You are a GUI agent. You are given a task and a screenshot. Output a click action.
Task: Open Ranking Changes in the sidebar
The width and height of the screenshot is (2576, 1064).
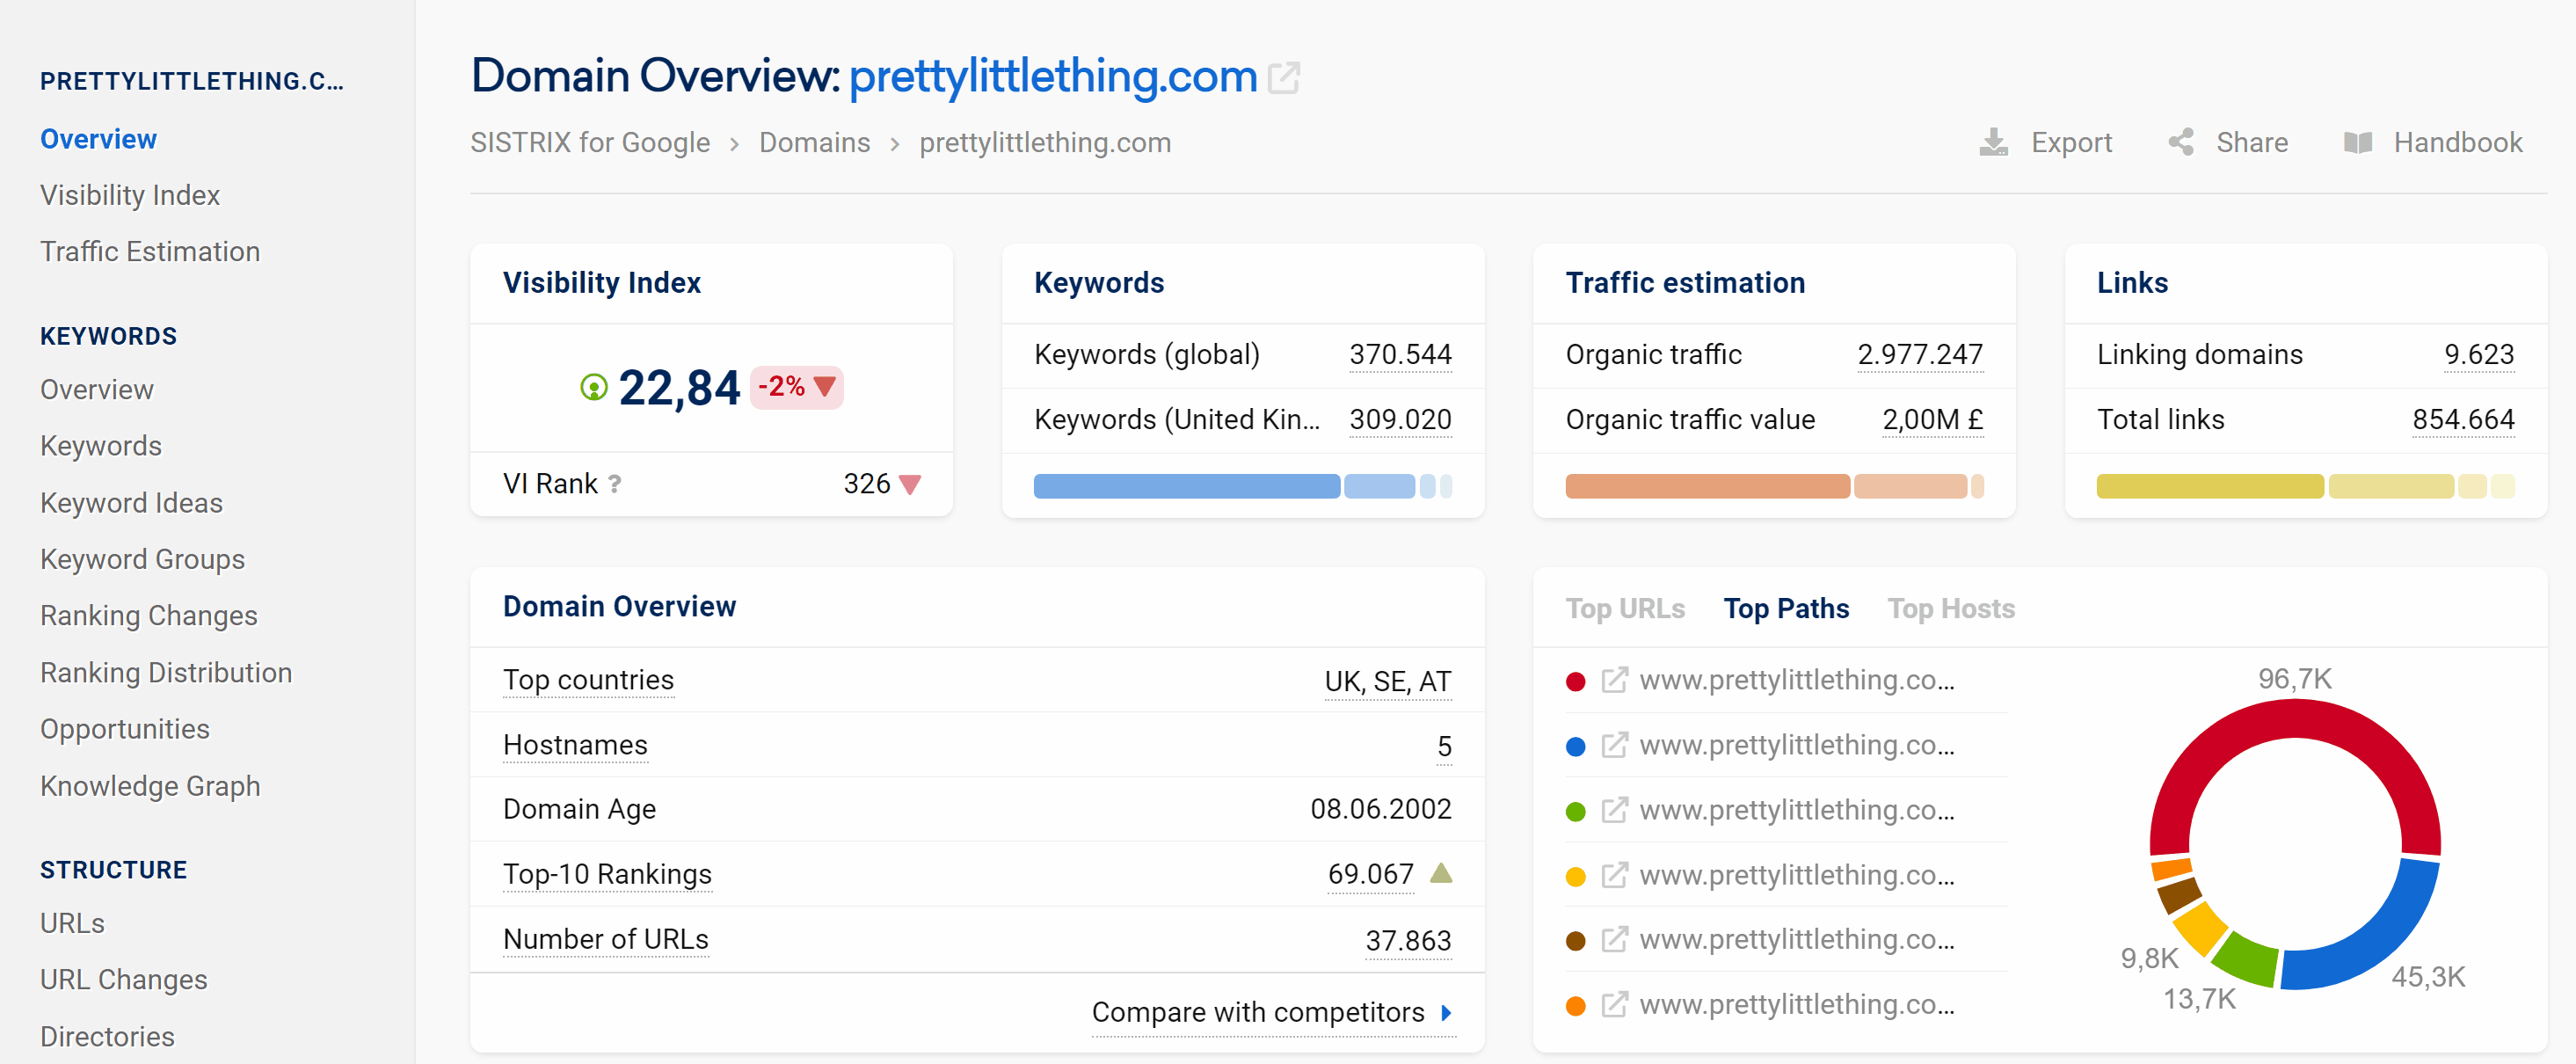(x=149, y=616)
